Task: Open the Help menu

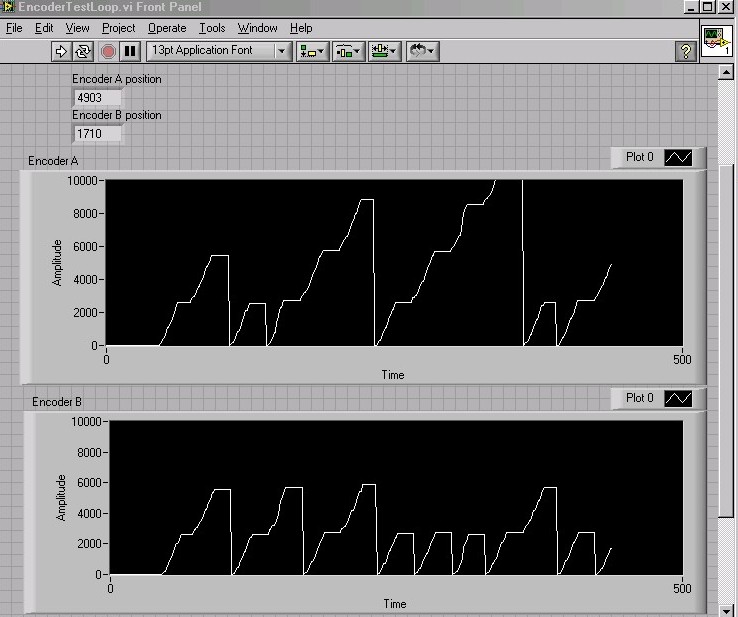Action: pyautogui.click(x=301, y=28)
